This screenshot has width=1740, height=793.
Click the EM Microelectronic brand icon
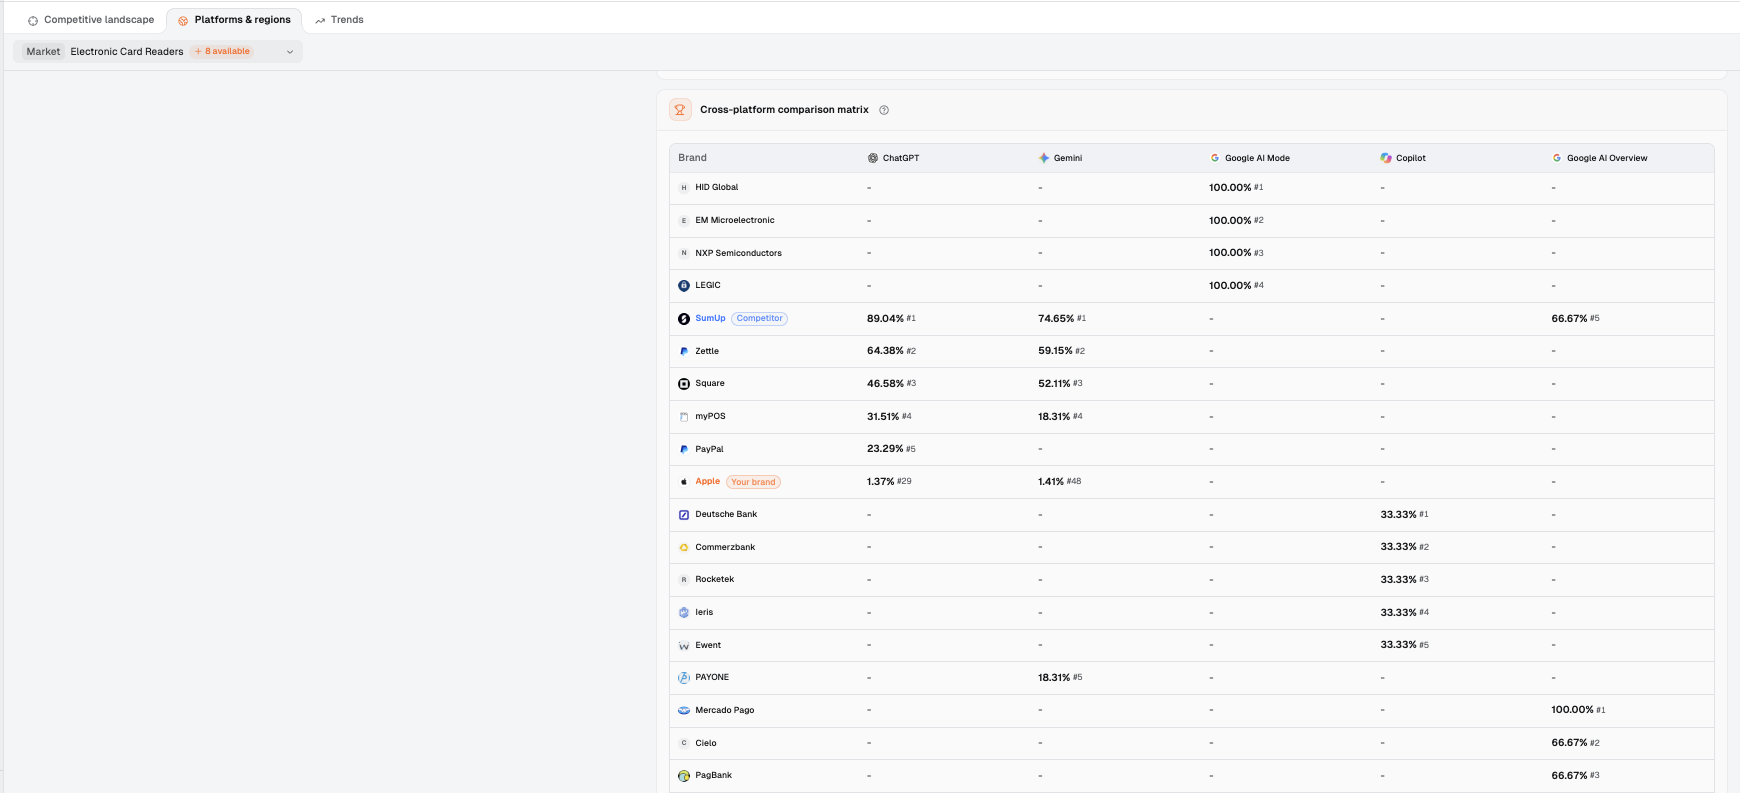[x=684, y=221]
